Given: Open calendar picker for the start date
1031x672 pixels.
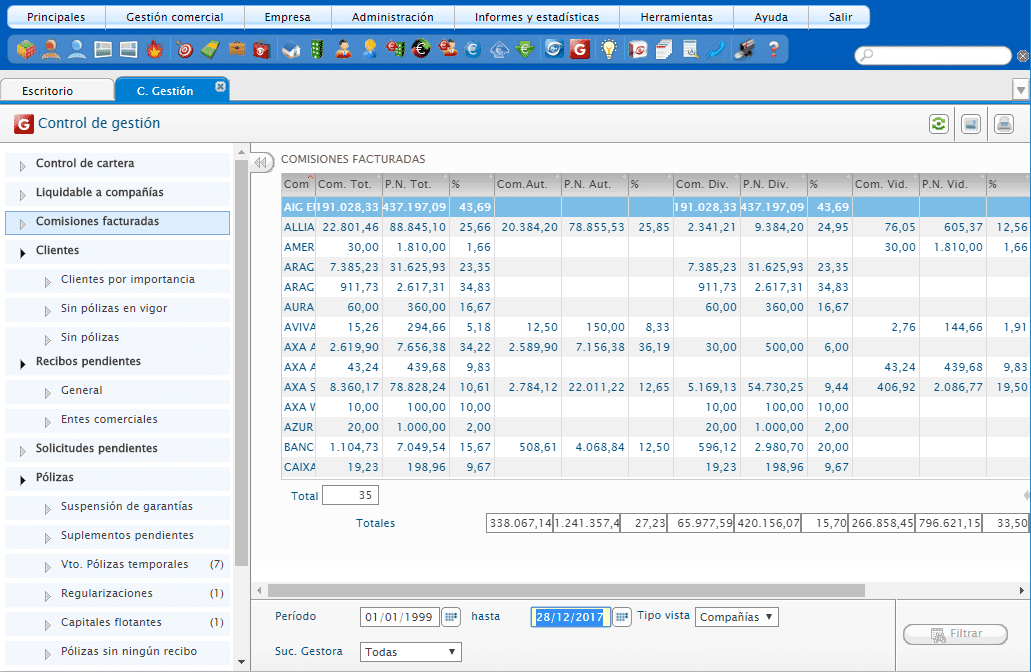Looking at the screenshot, I should [x=450, y=617].
